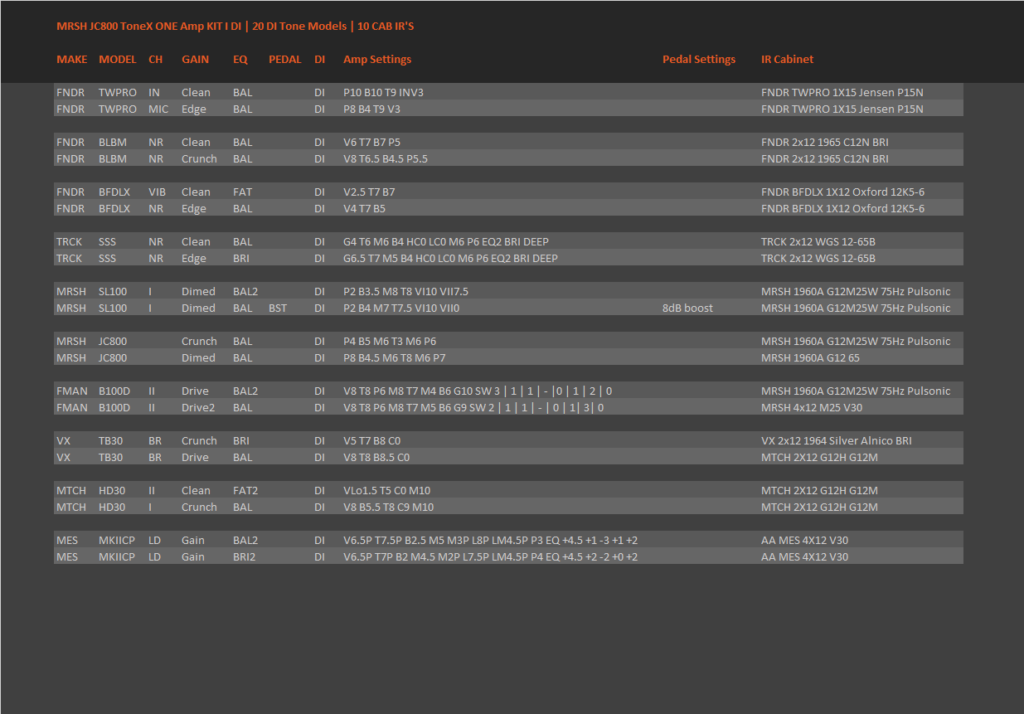Click the Pedal Settings column header
This screenshot has width=1024, height=714.
[x=699, y=59]
